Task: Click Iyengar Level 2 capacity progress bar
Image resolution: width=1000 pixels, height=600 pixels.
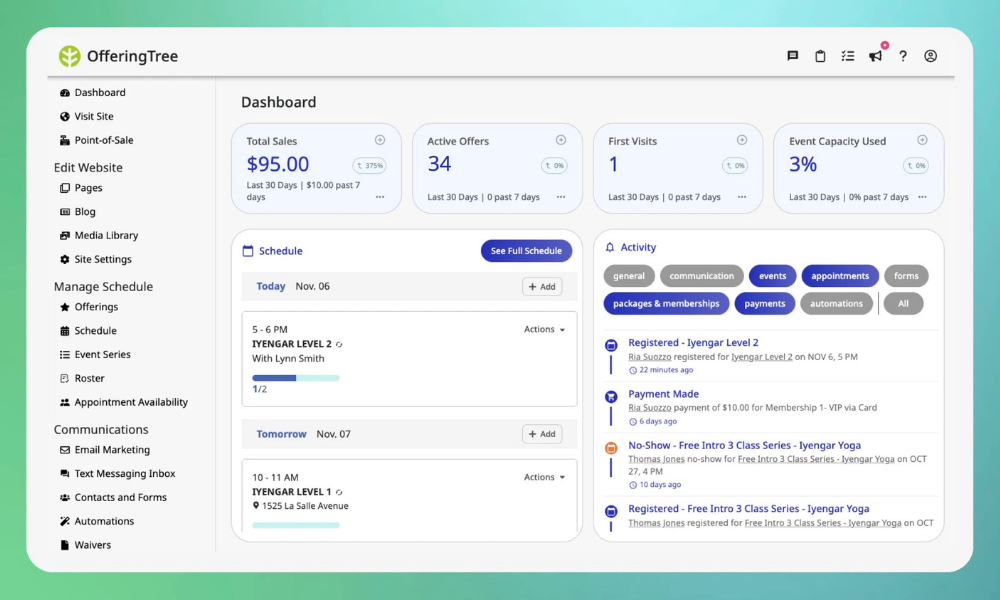Action: [x=296, y=378]
